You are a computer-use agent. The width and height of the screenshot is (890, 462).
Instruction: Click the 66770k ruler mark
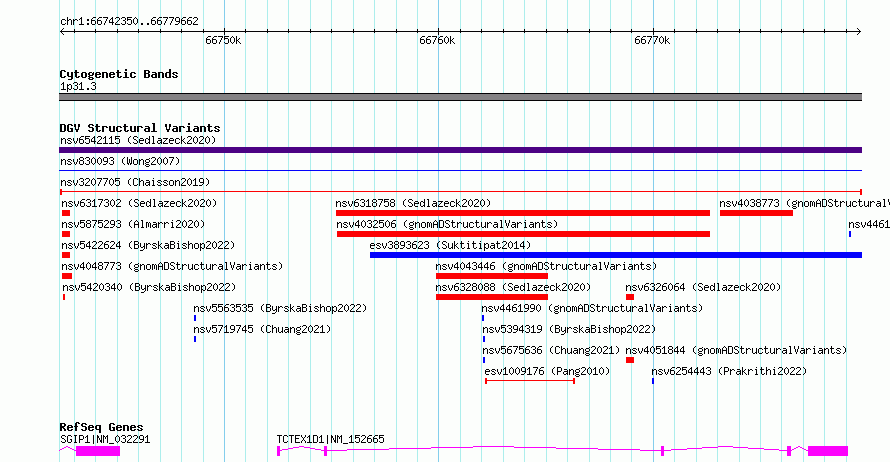pyautogui.click(x=652, y=41)
